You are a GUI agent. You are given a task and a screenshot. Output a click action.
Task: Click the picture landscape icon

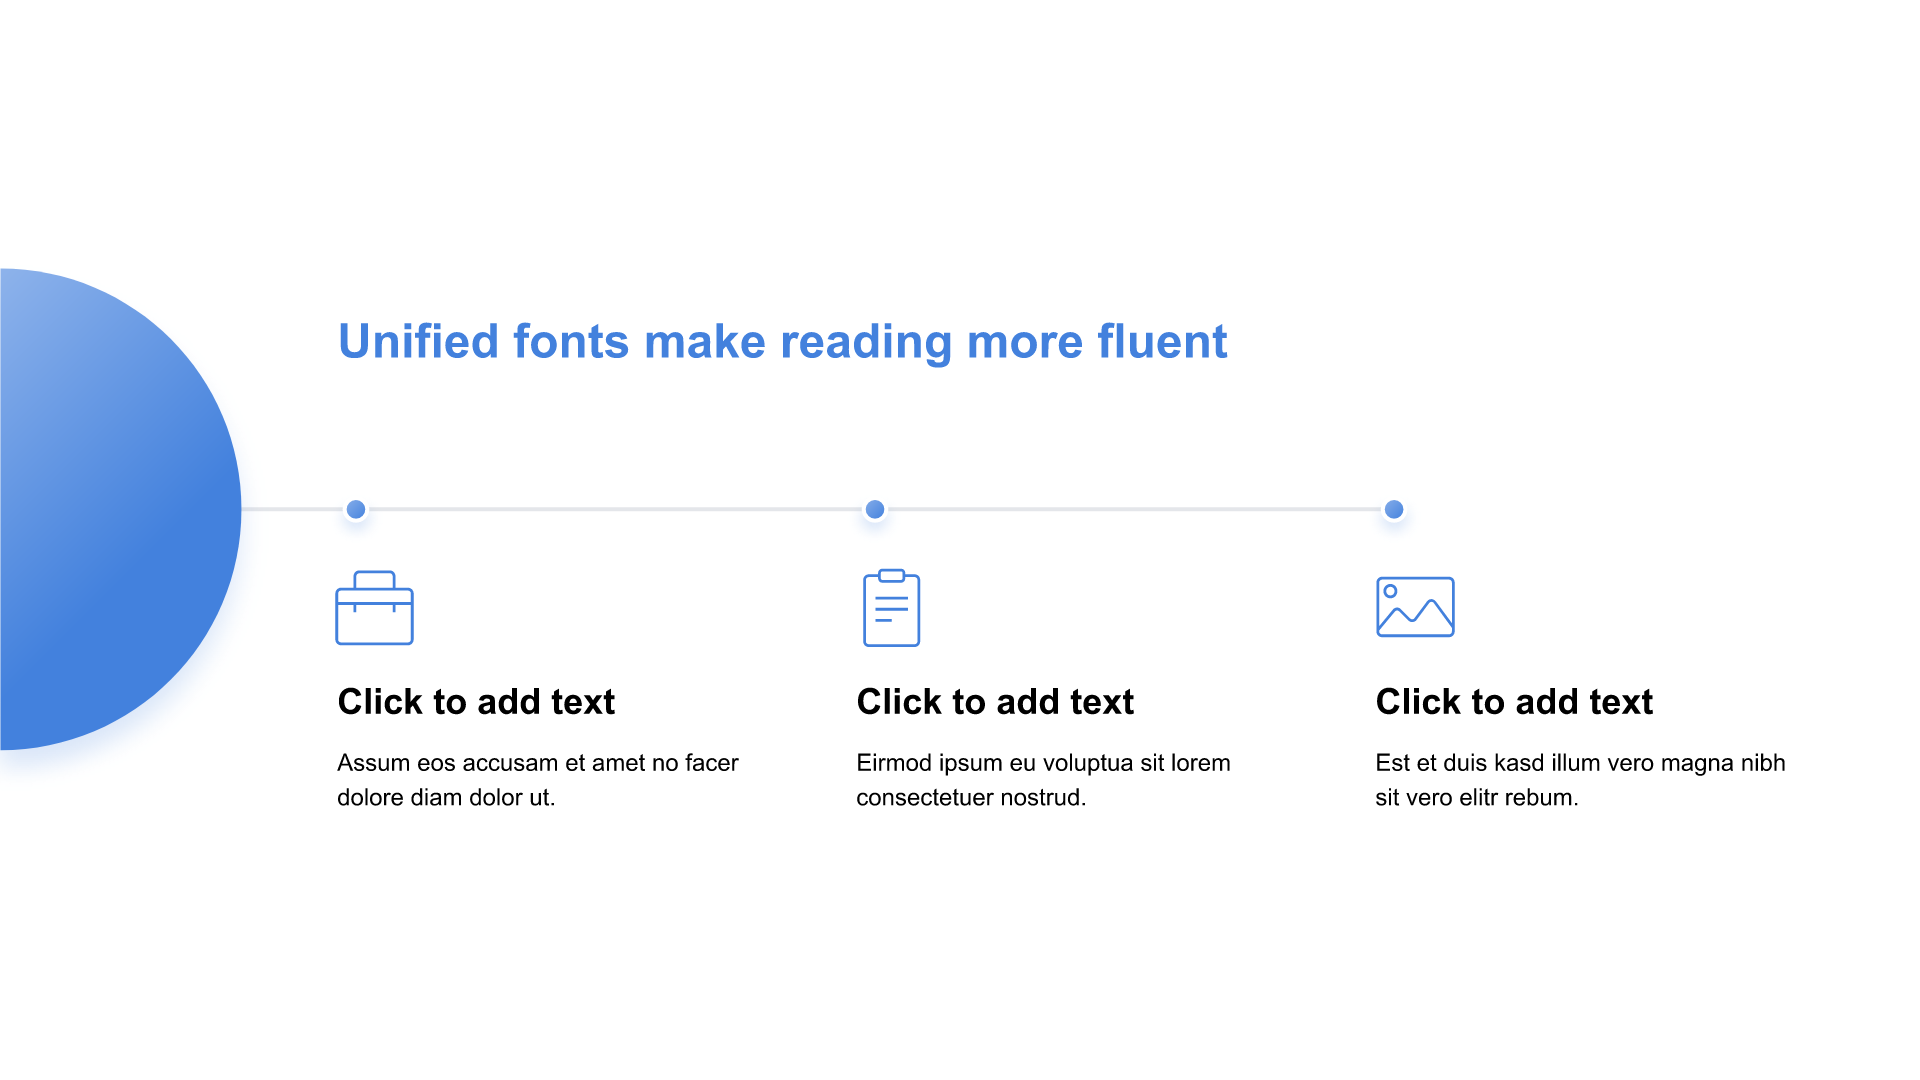(1415, 607)
